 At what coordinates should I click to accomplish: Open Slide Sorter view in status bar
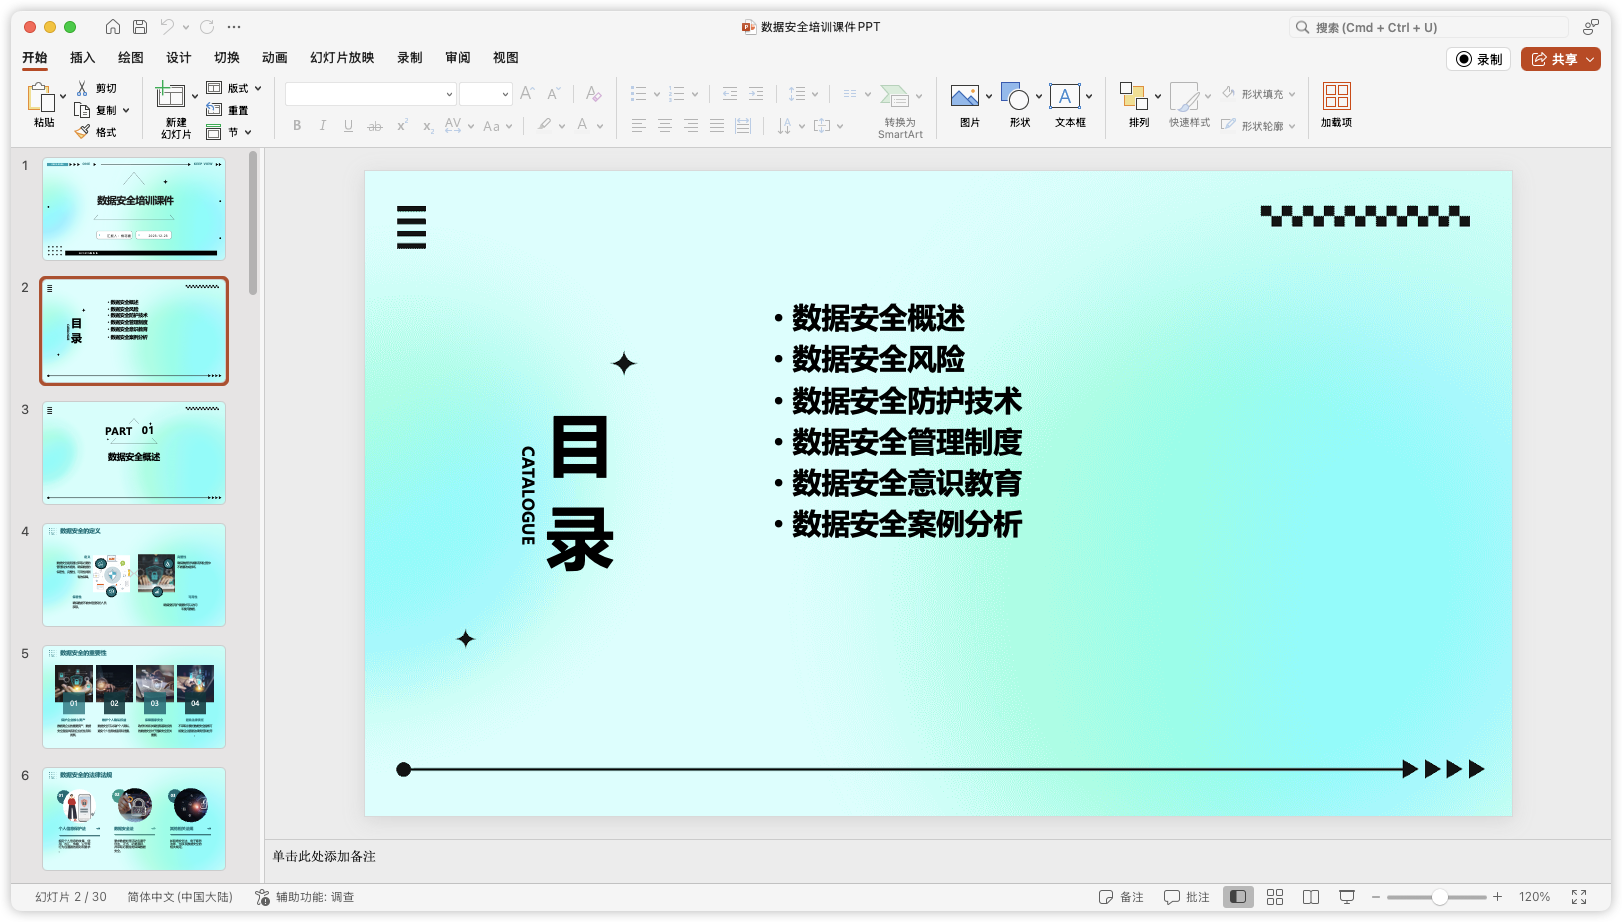click(x=1275, y=897)
